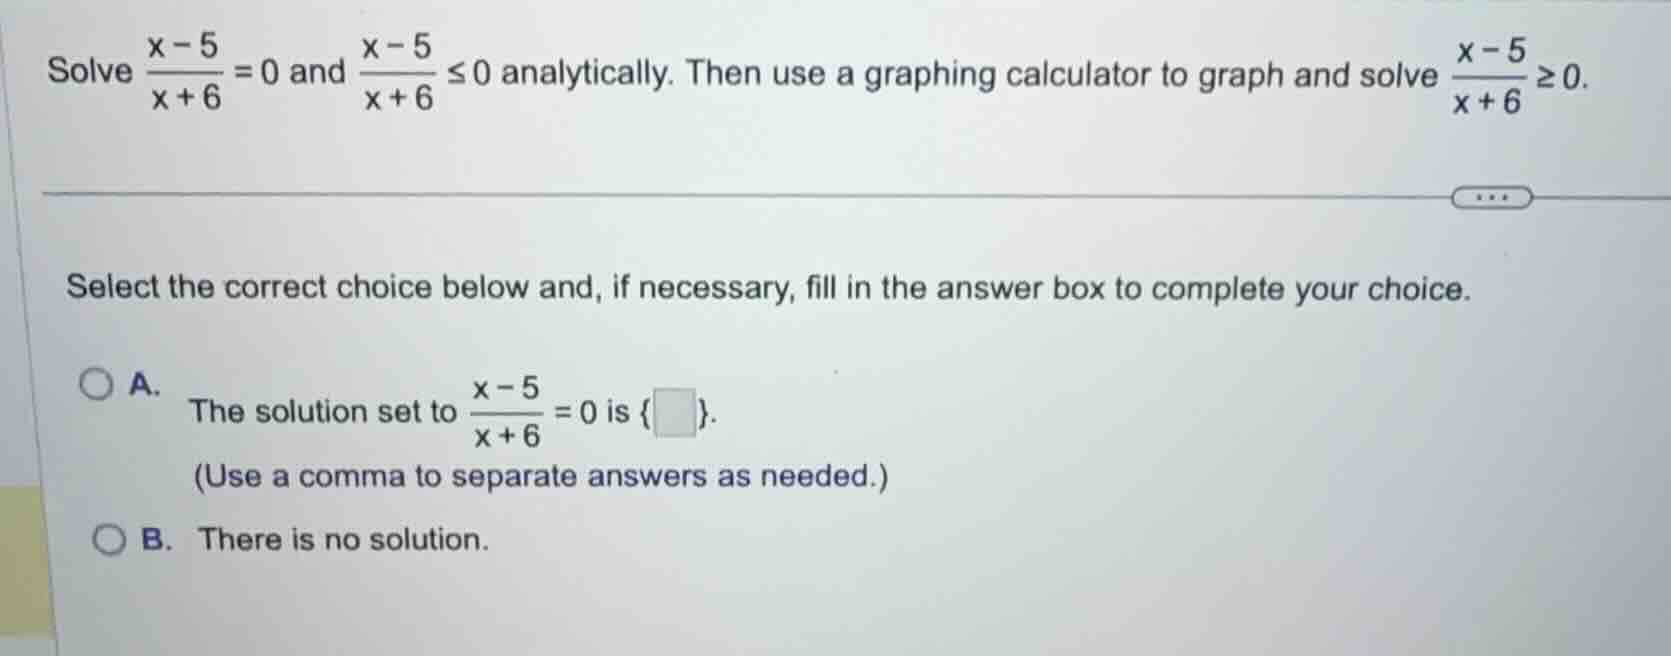Viewport: 1671px width, 656px height.
Task: Select radio button B for no solution
Action: click(x=109, y=538)
